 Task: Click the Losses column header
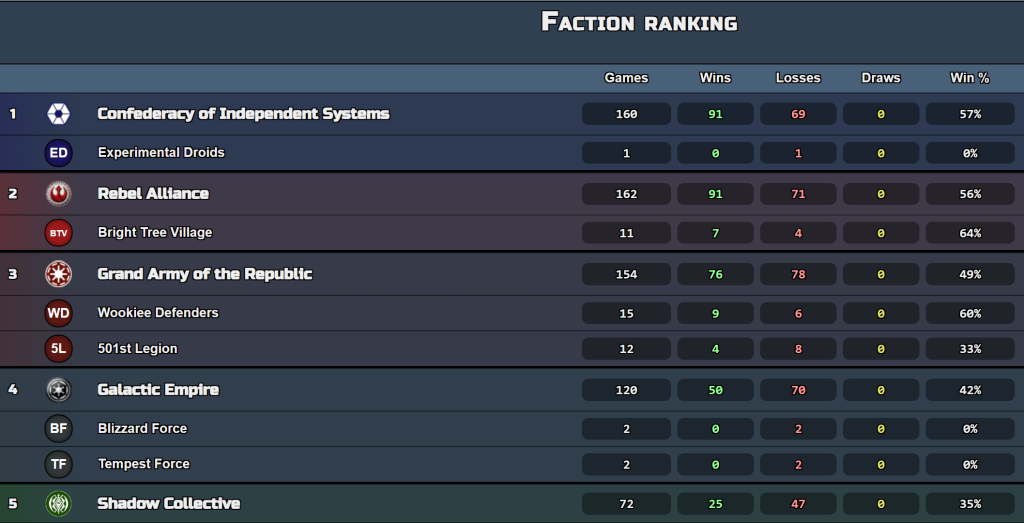click(798, 78)
